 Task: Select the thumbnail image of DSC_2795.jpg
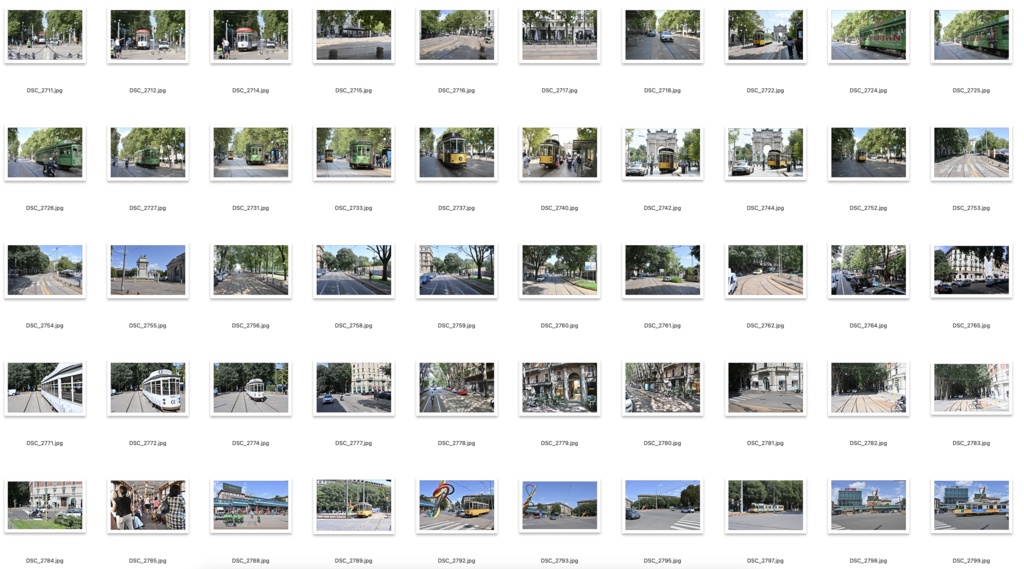tap(662, 506)
